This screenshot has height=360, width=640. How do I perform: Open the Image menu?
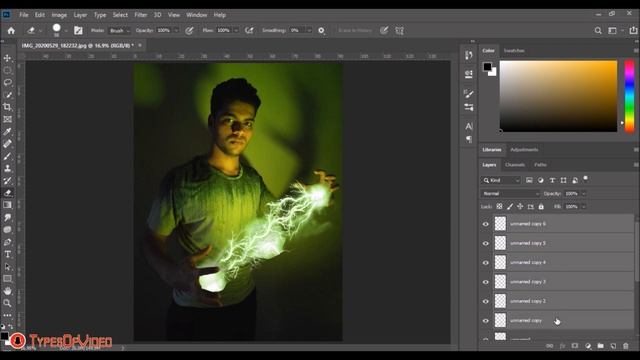coord(59,15)
